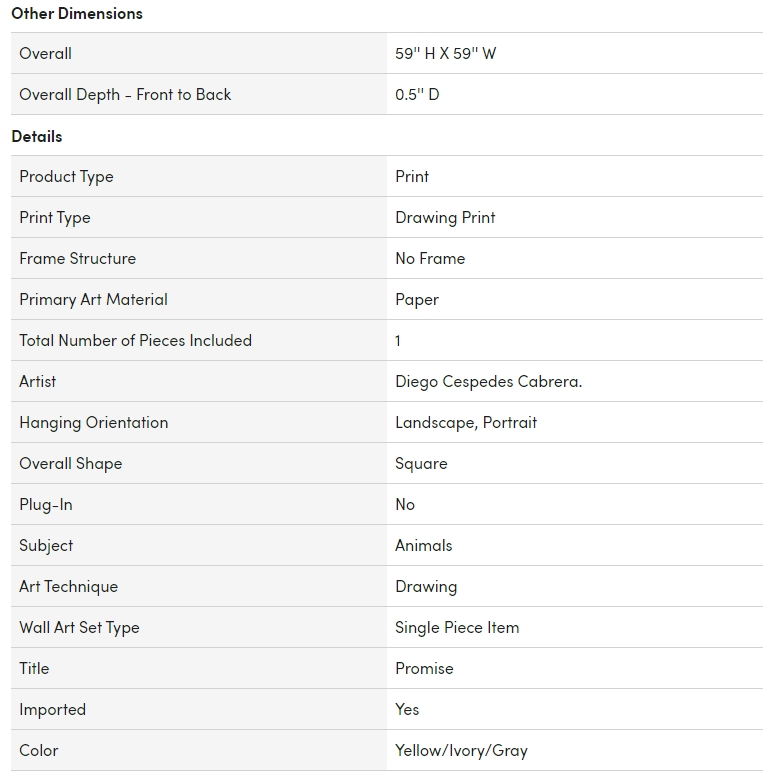776x777 pixels.
Task: Click the Frame Structure label
Action: click(77, 259)
